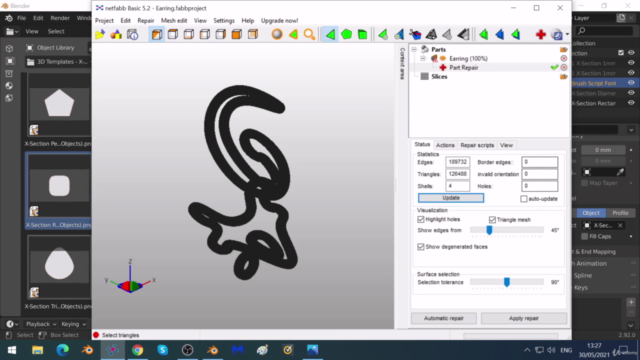
Task: Open project file with yellow folder icon
Action: tap(100, 35)
